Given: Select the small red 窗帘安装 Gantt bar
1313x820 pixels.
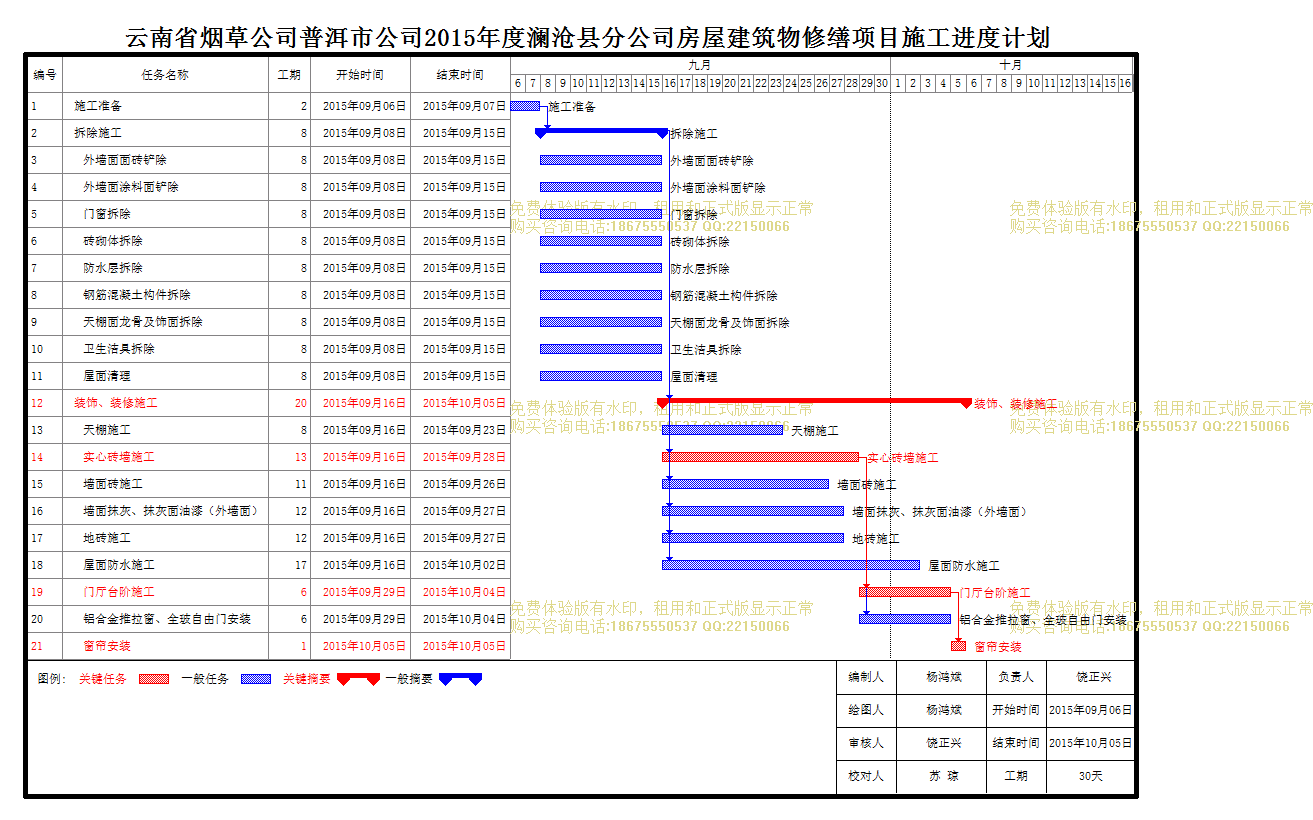Looking at the screenshot, I should [958, 646].
